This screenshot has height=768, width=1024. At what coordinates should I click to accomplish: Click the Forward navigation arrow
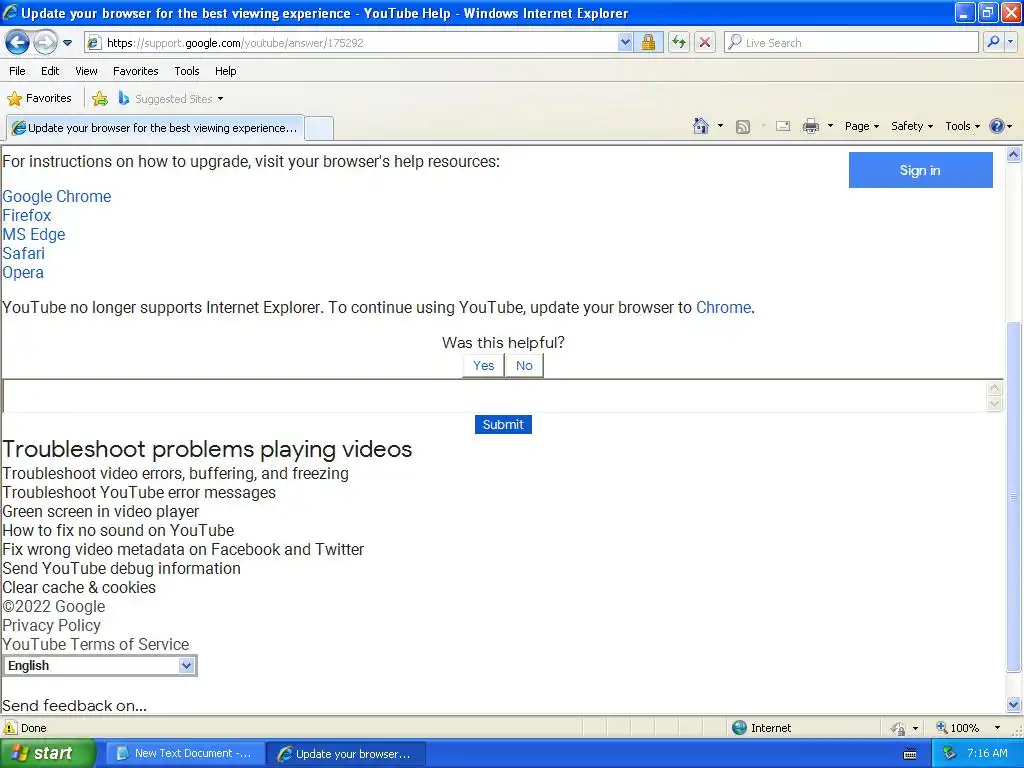pyautogui.click(x=45, y=42)
